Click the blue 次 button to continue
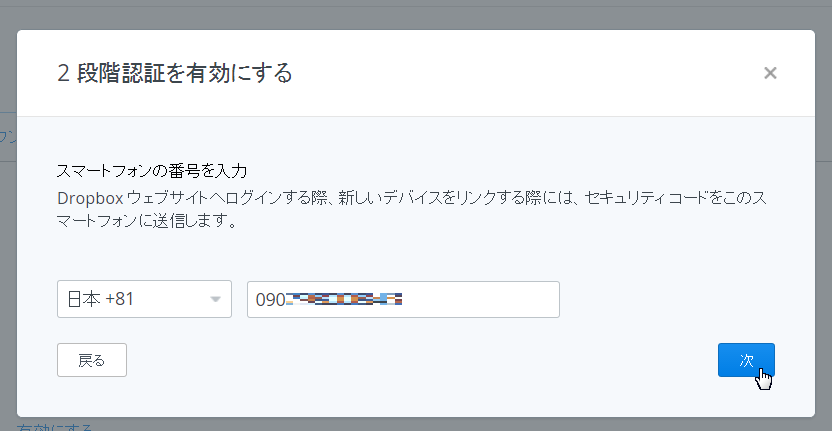Screen dimensions: 832x431 pos(746,360)
